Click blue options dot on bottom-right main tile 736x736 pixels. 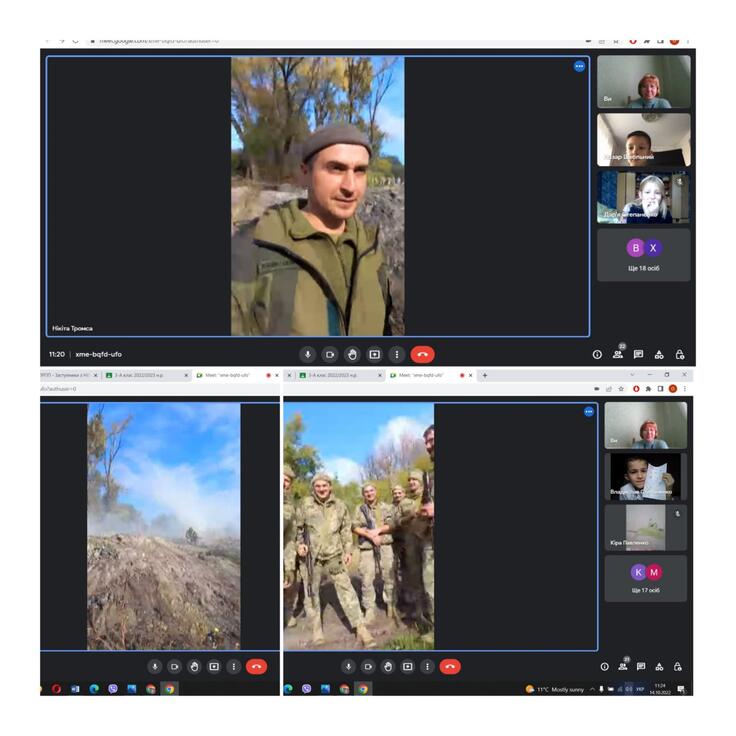point(589,412)
